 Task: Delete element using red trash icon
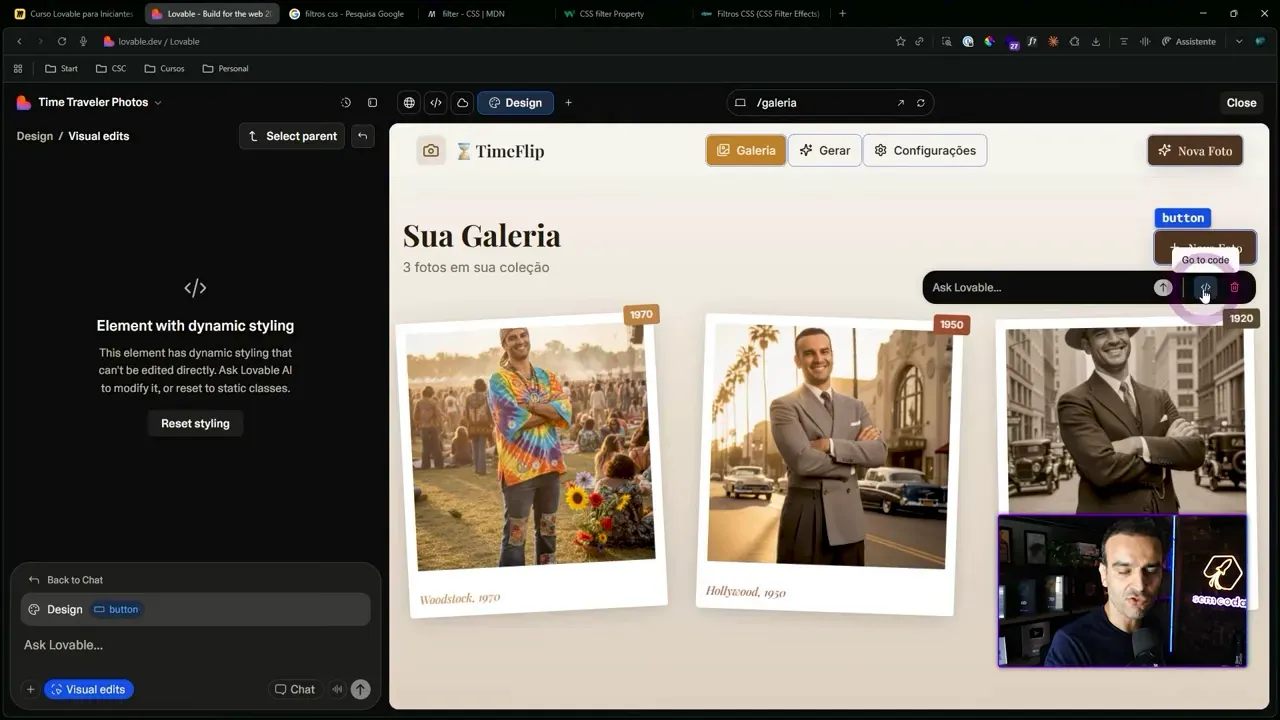[x=1234, y=288]
